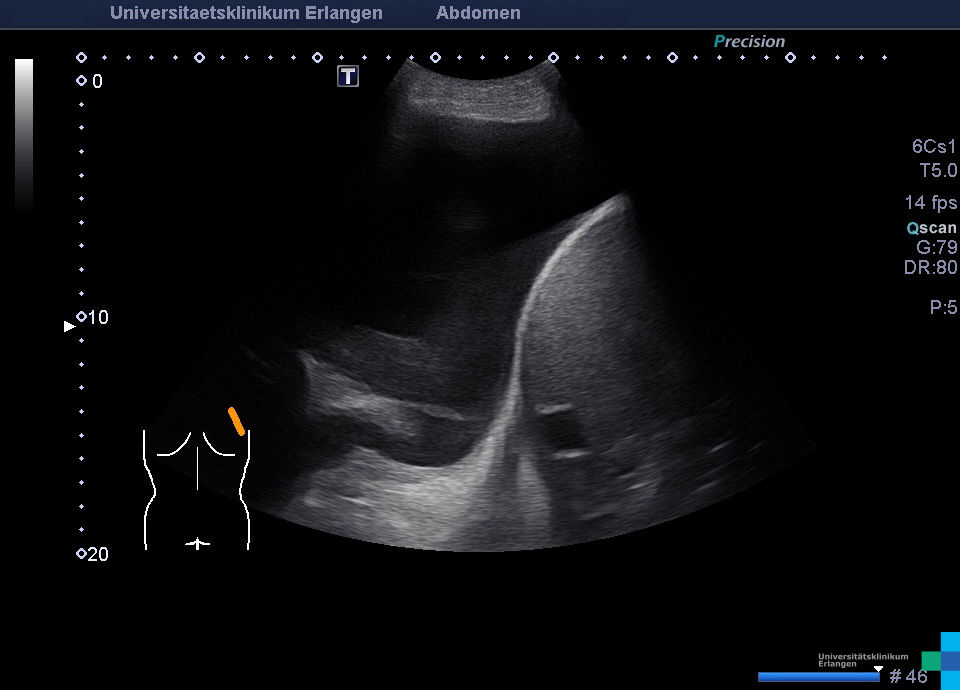The image size is (960, 690).
Task: Click the navel symbol on the body pictogram
Action: pos(198,543)
